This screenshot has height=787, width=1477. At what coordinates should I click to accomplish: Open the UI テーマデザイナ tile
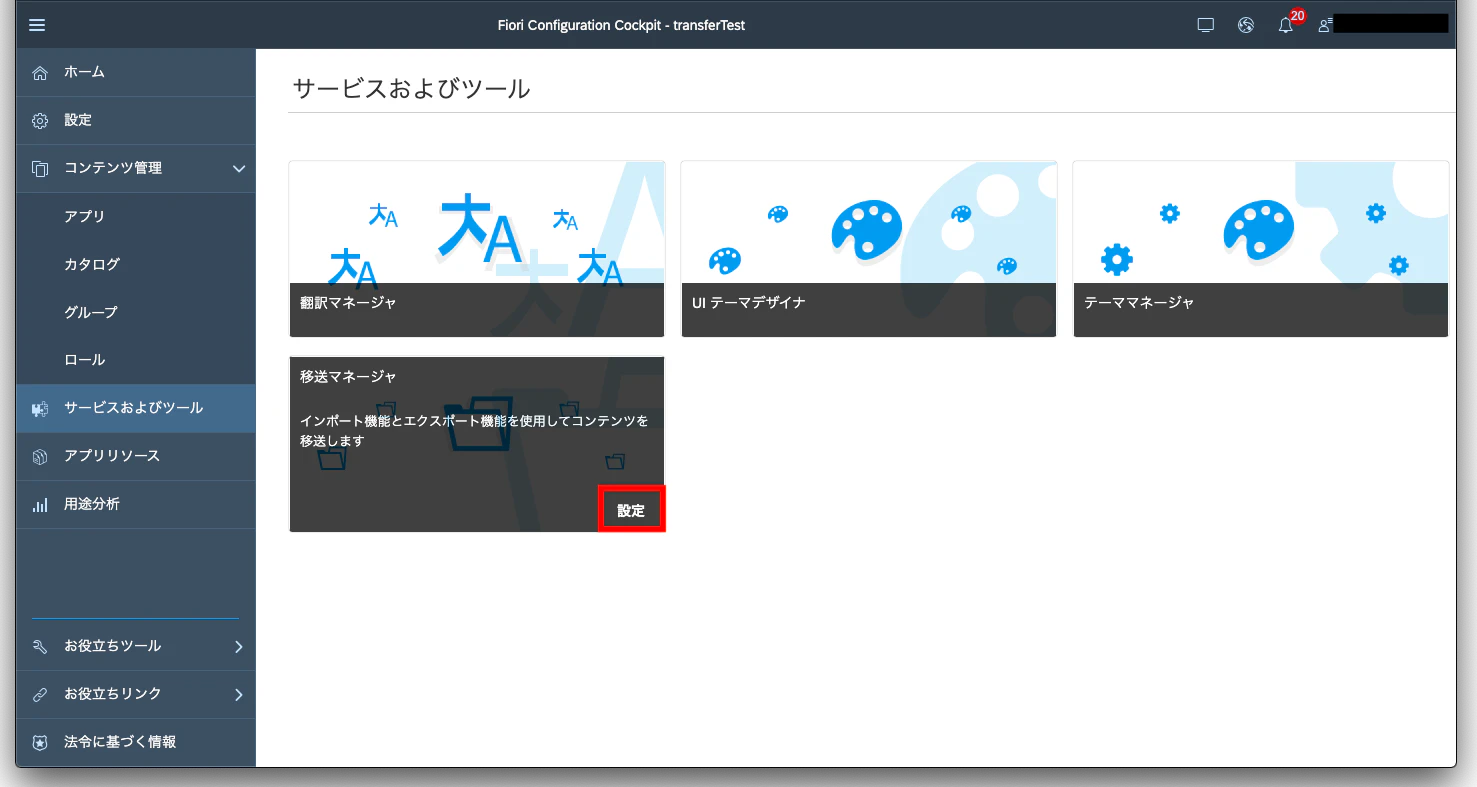869,249
